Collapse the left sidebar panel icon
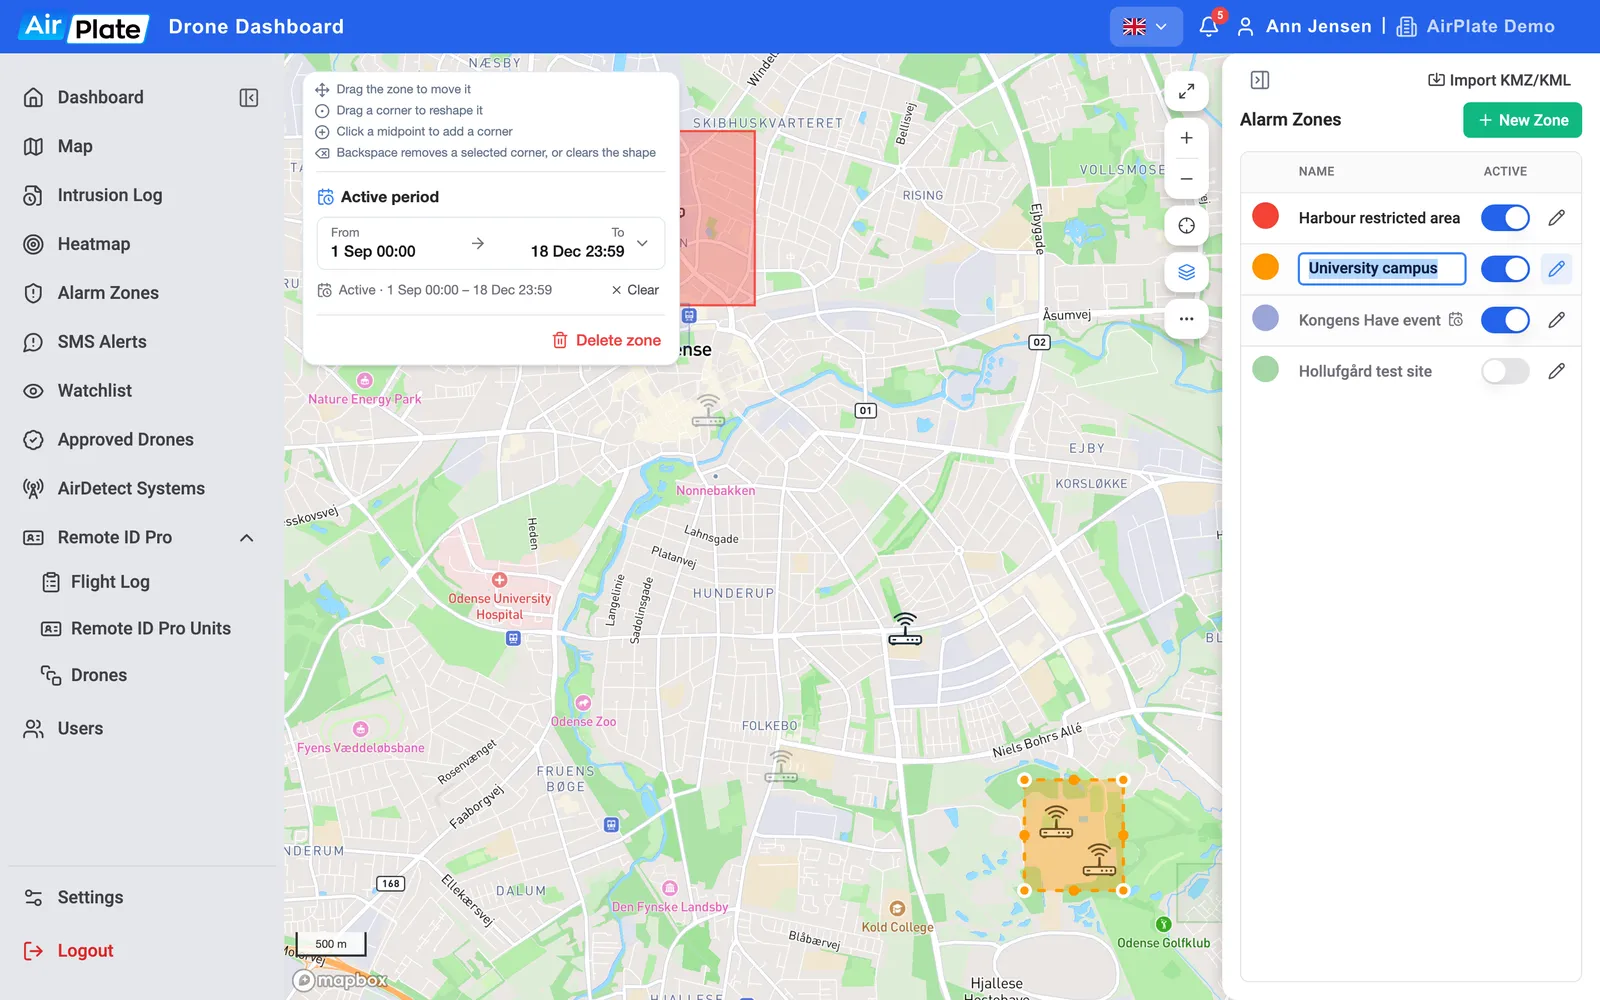 point(249,97)
